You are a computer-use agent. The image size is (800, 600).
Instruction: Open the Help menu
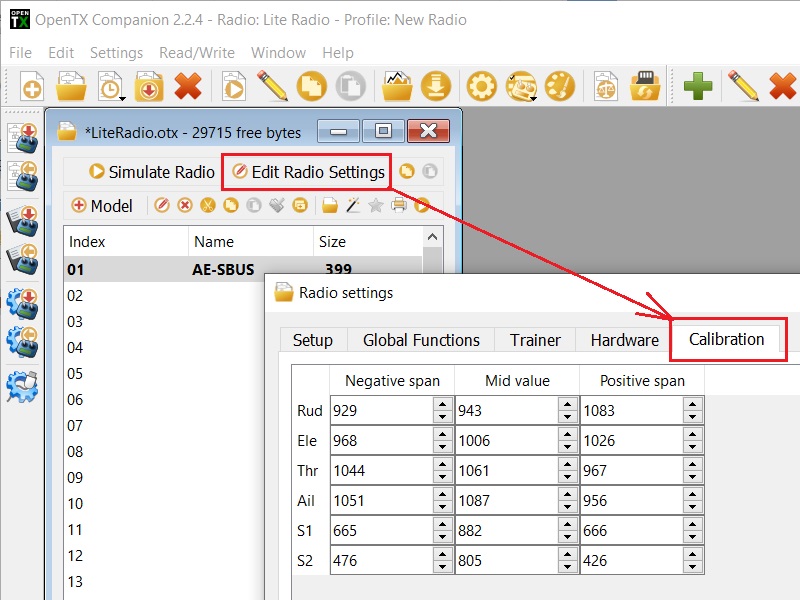pos(338,53)
